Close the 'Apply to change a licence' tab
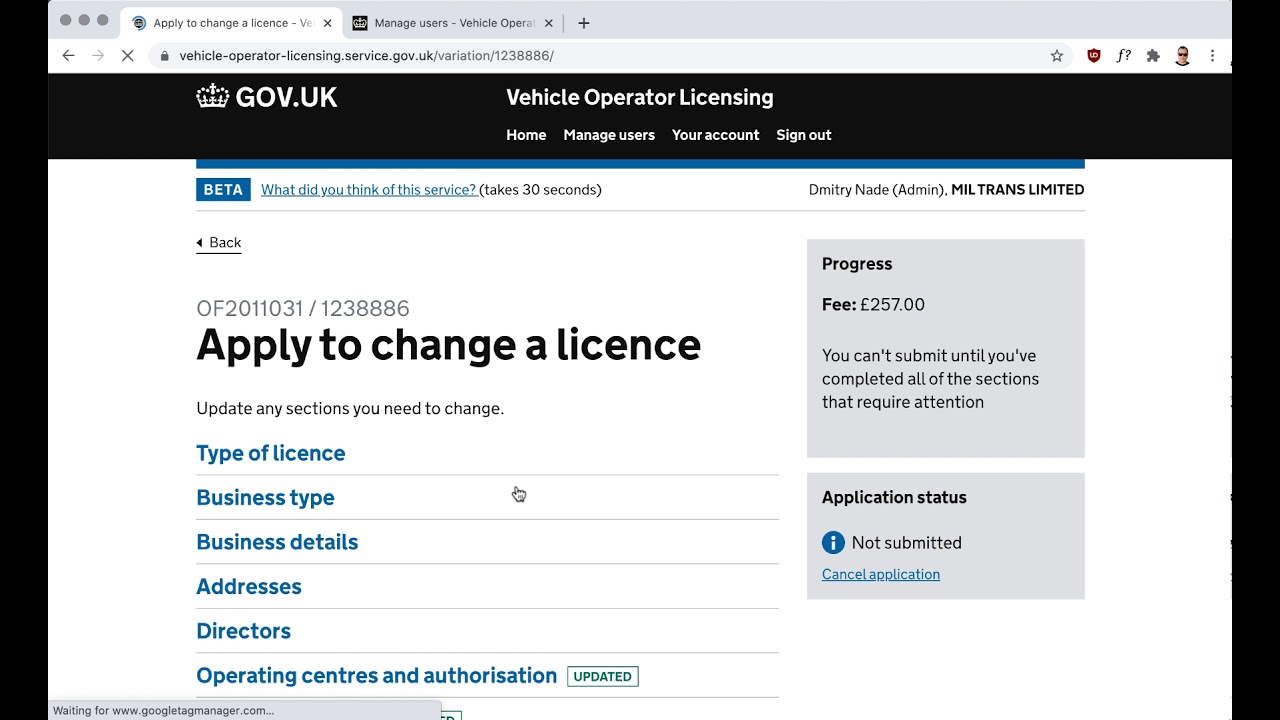The image size is (1280, 720). point(327,23)
